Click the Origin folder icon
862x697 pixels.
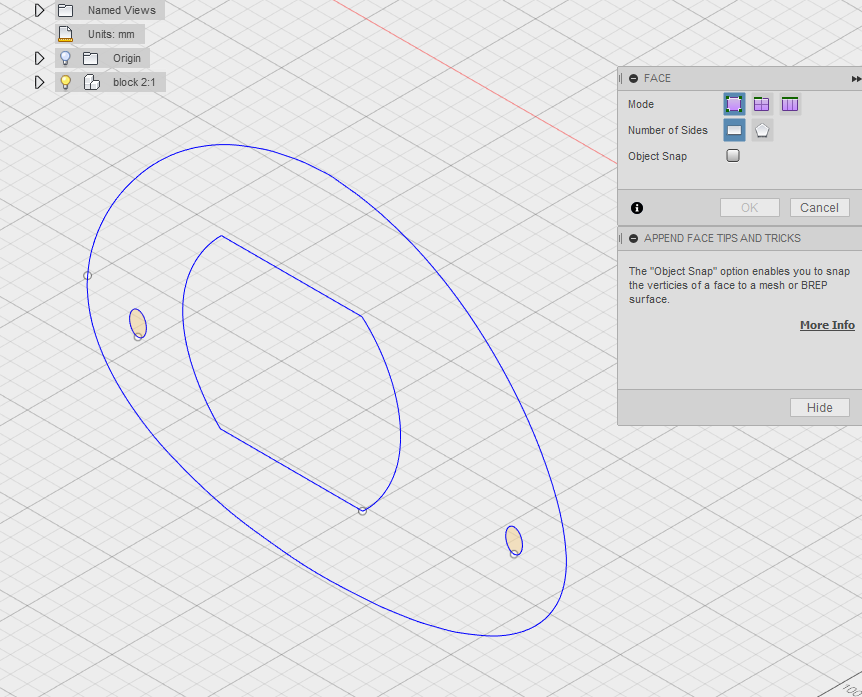(90, 58)
